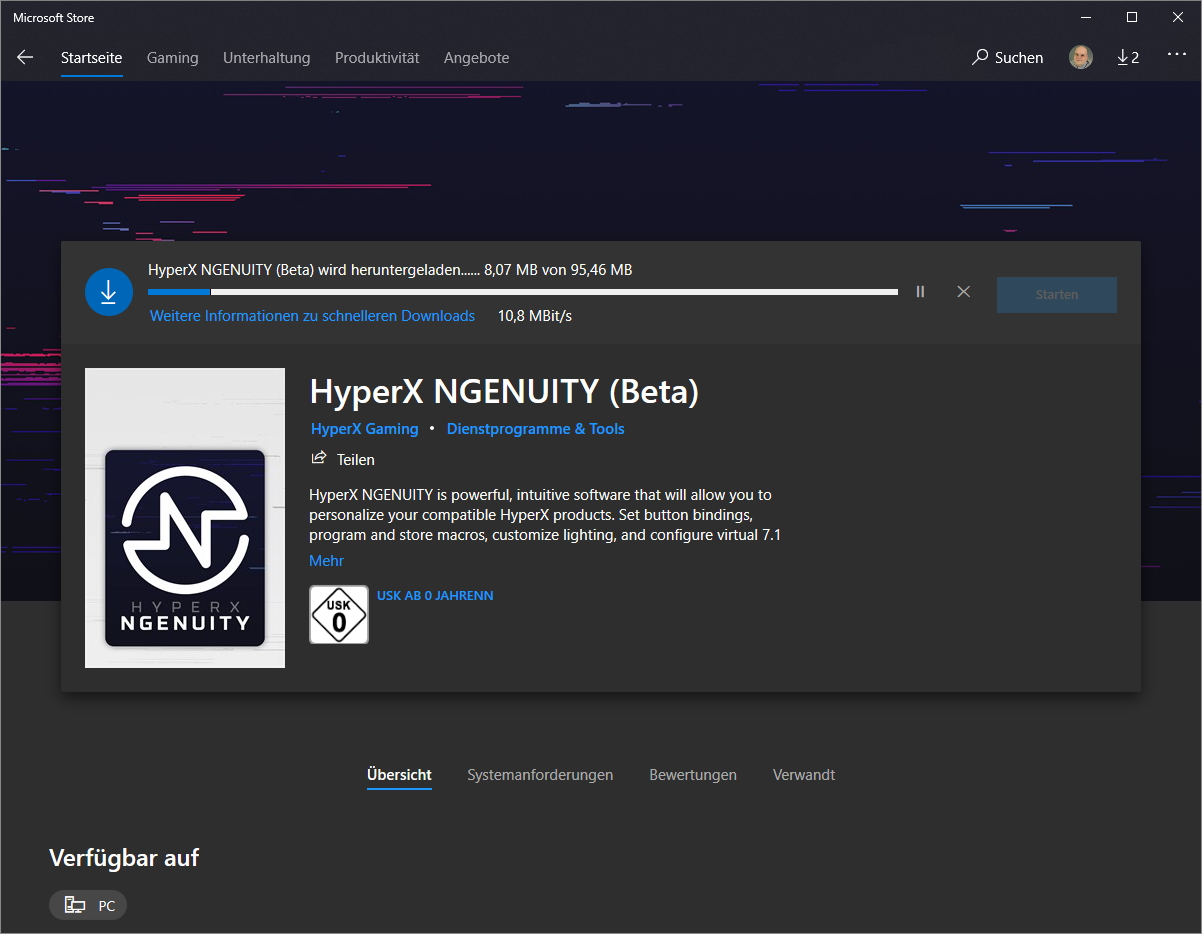Viewport: 1202px width, 934px height.
Task: Click the USK 0 rating badge
Action: [x=339, y=614]
